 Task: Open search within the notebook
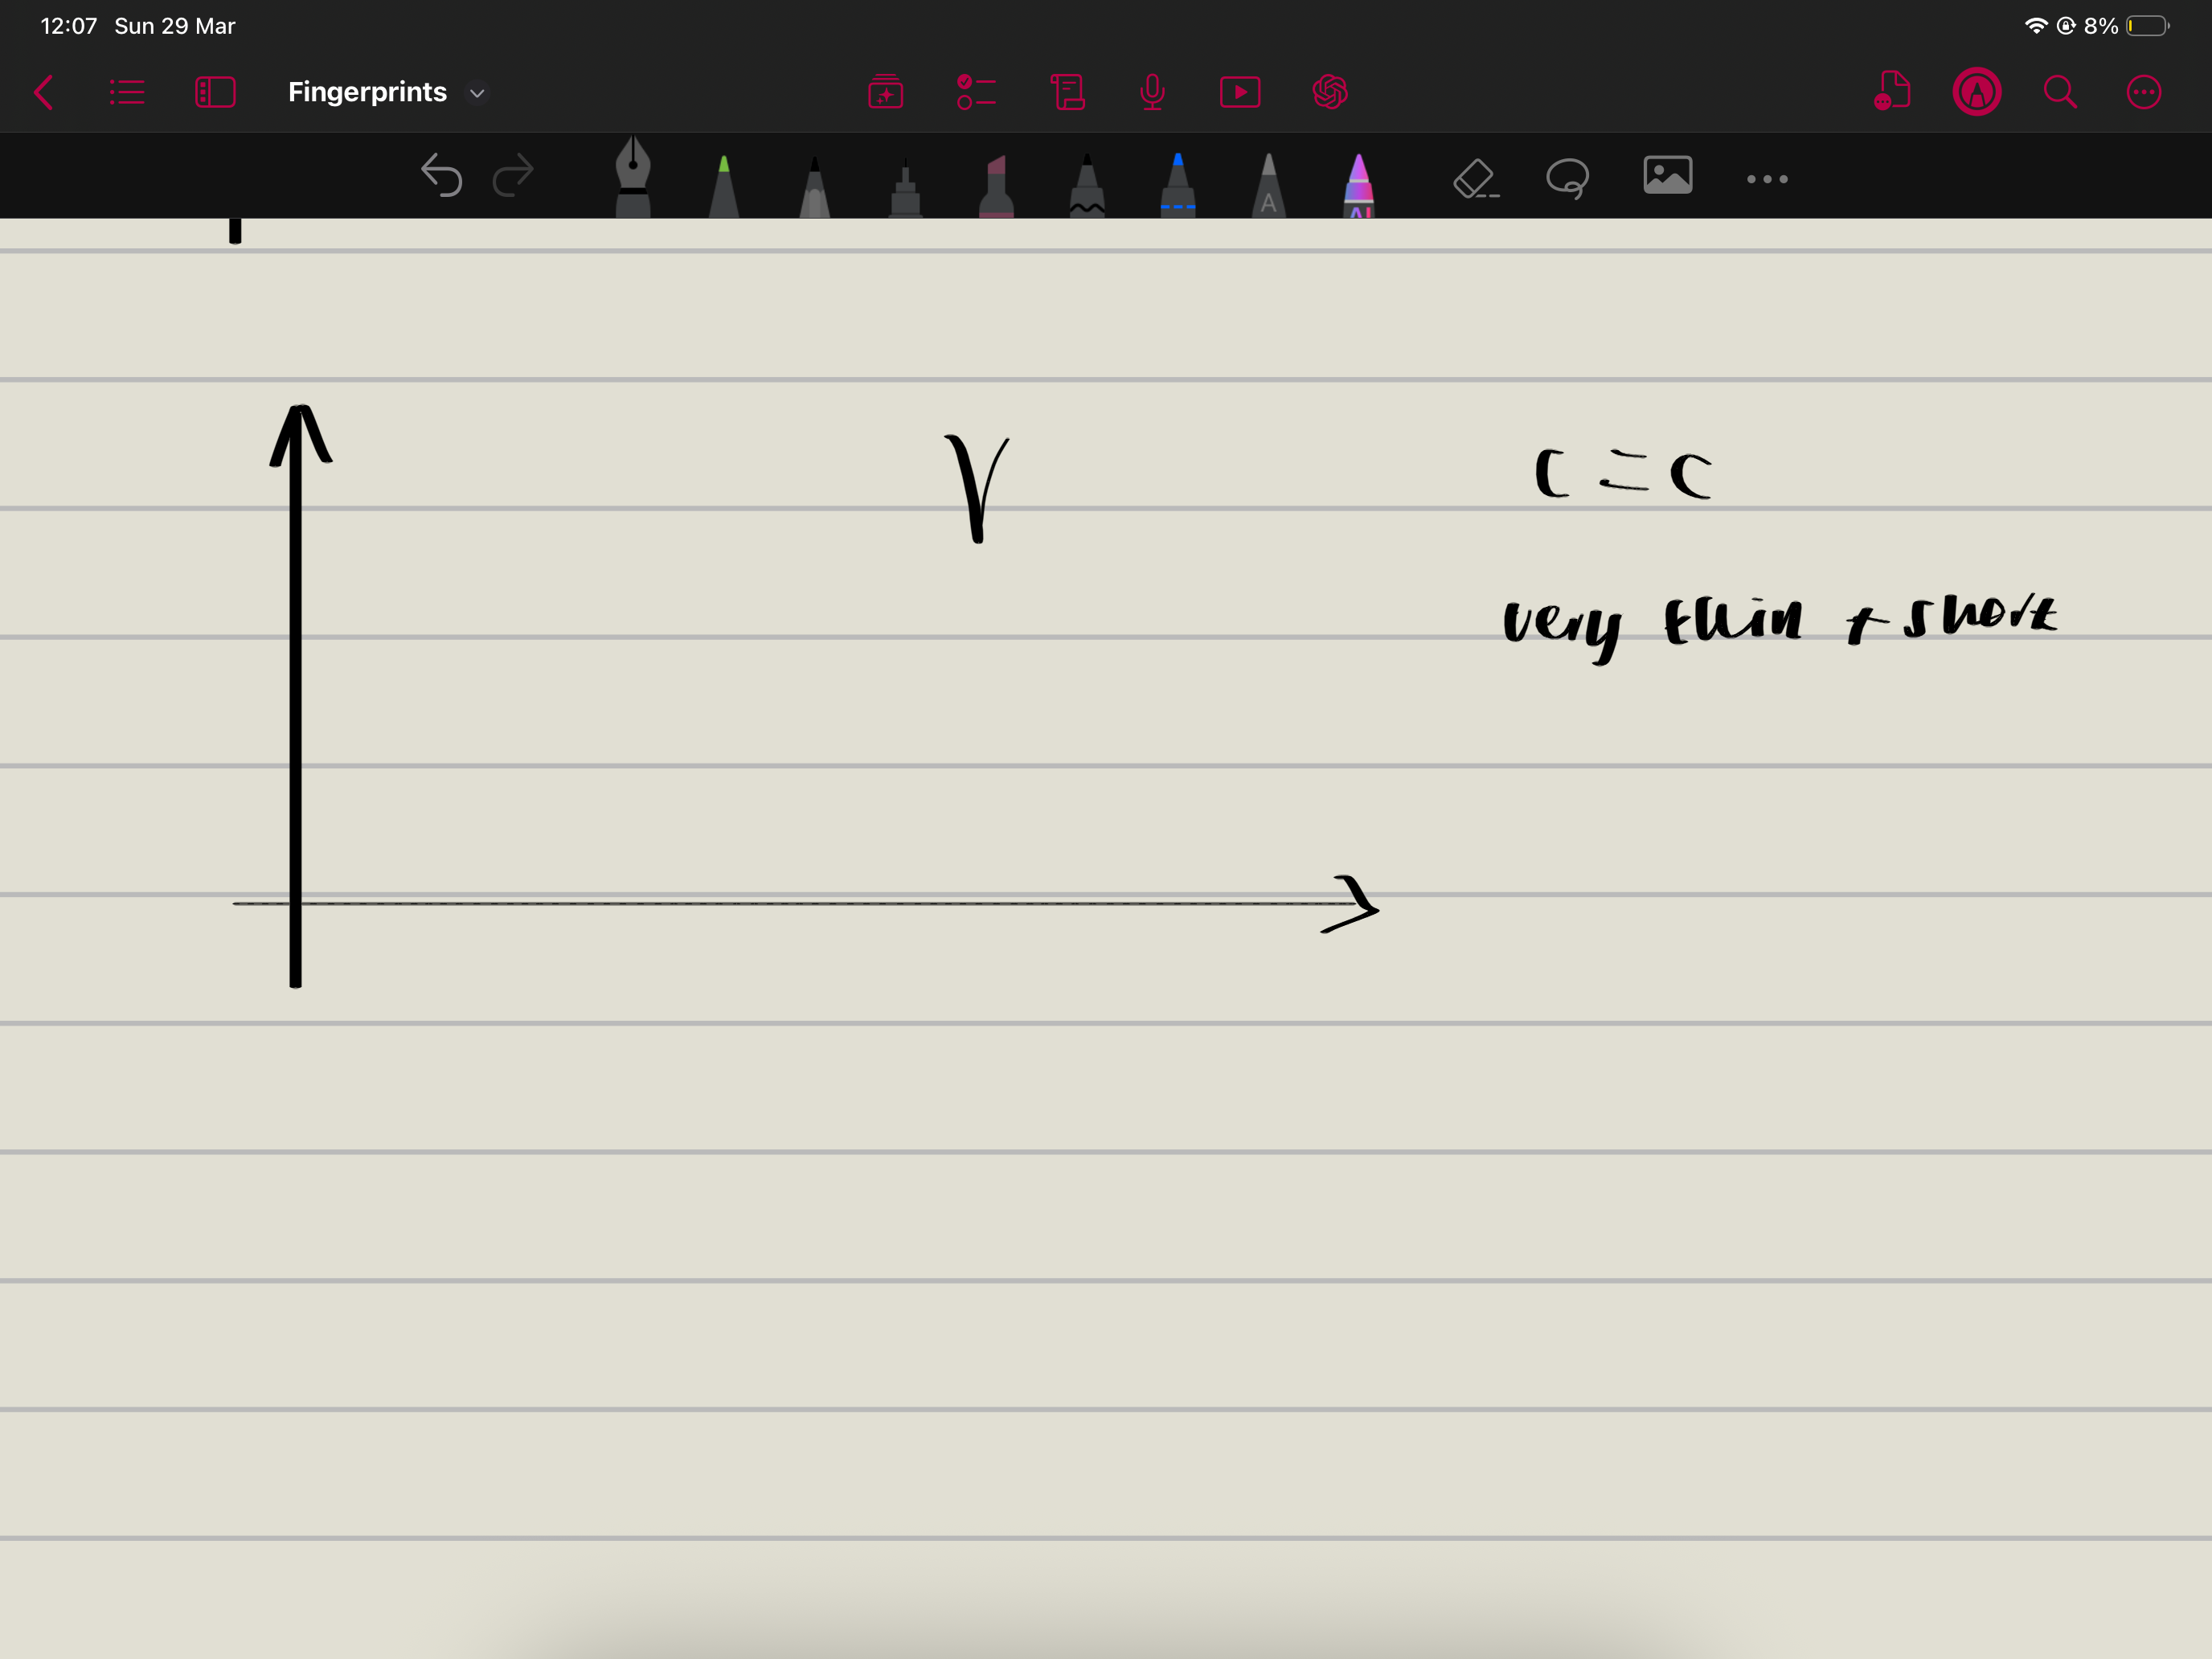point(2059,91)
